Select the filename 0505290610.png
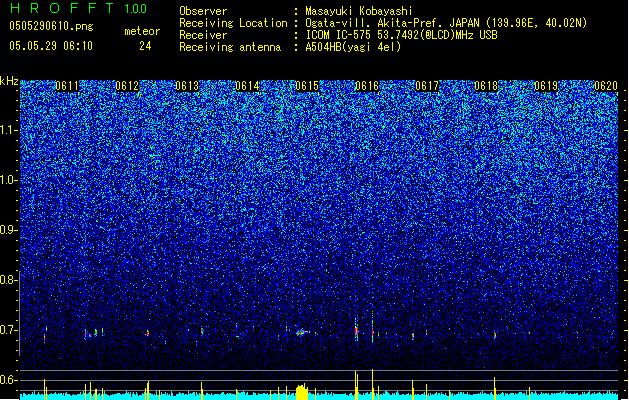The image size is (629, 400). [x=51, y=26]
